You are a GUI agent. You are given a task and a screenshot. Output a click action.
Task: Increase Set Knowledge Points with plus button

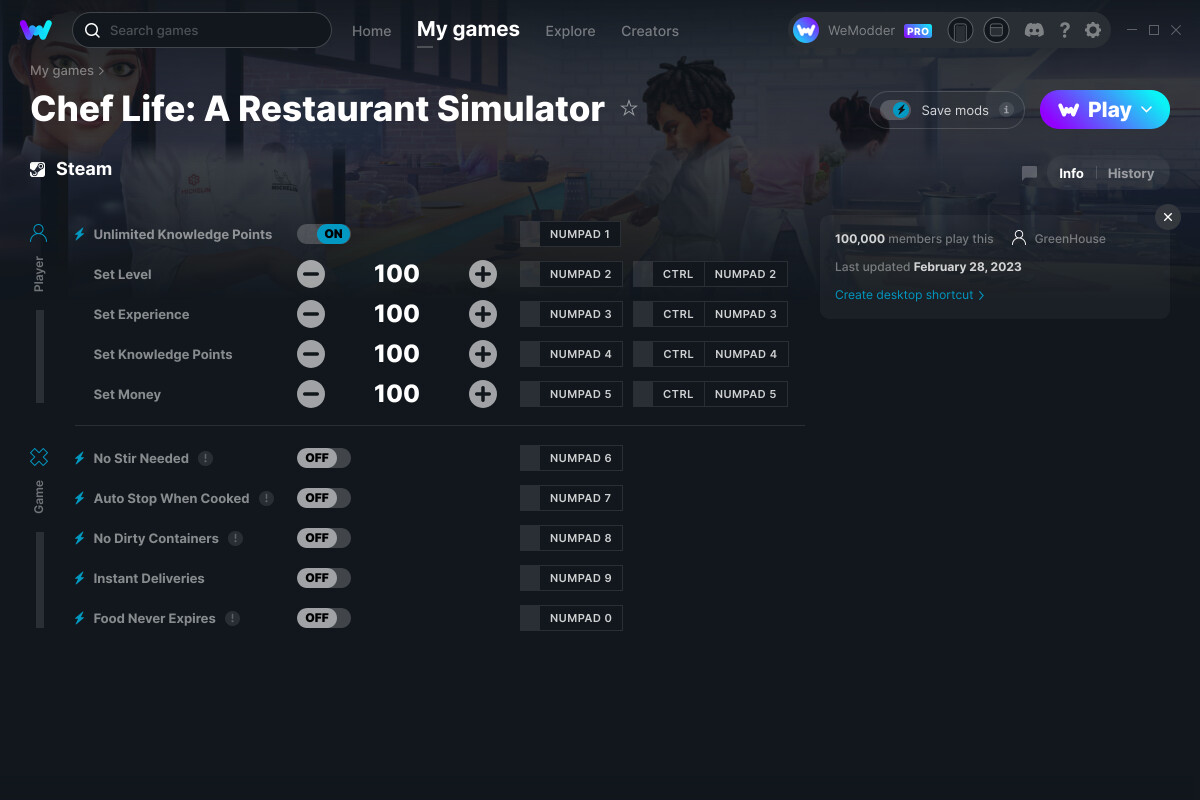483,354
